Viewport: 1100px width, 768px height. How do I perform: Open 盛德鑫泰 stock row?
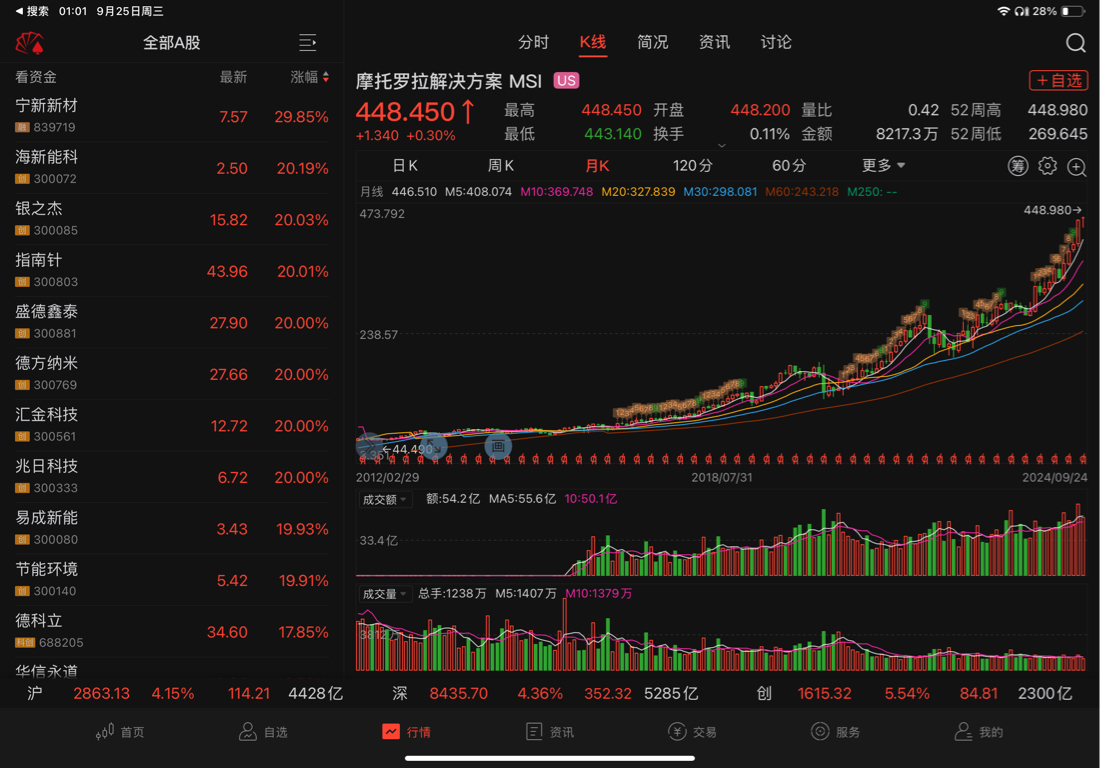tap(172, 323)
